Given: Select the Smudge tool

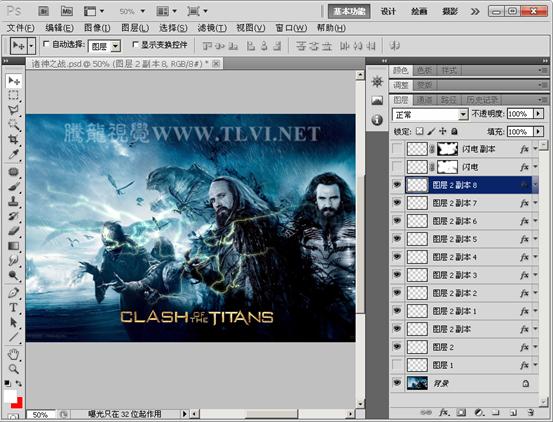Looking at the screenshot, I should [x=14, y=260].
